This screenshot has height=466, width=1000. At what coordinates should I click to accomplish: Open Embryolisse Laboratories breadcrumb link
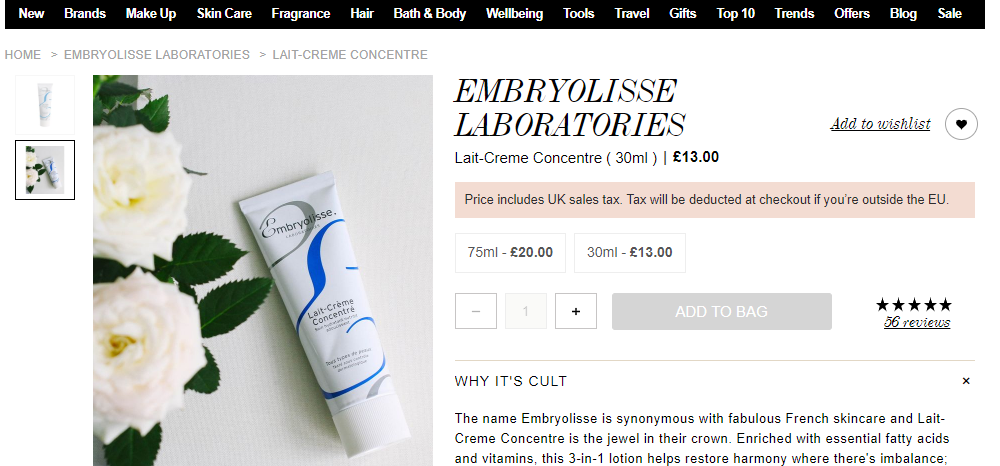(x=157, y=55)
